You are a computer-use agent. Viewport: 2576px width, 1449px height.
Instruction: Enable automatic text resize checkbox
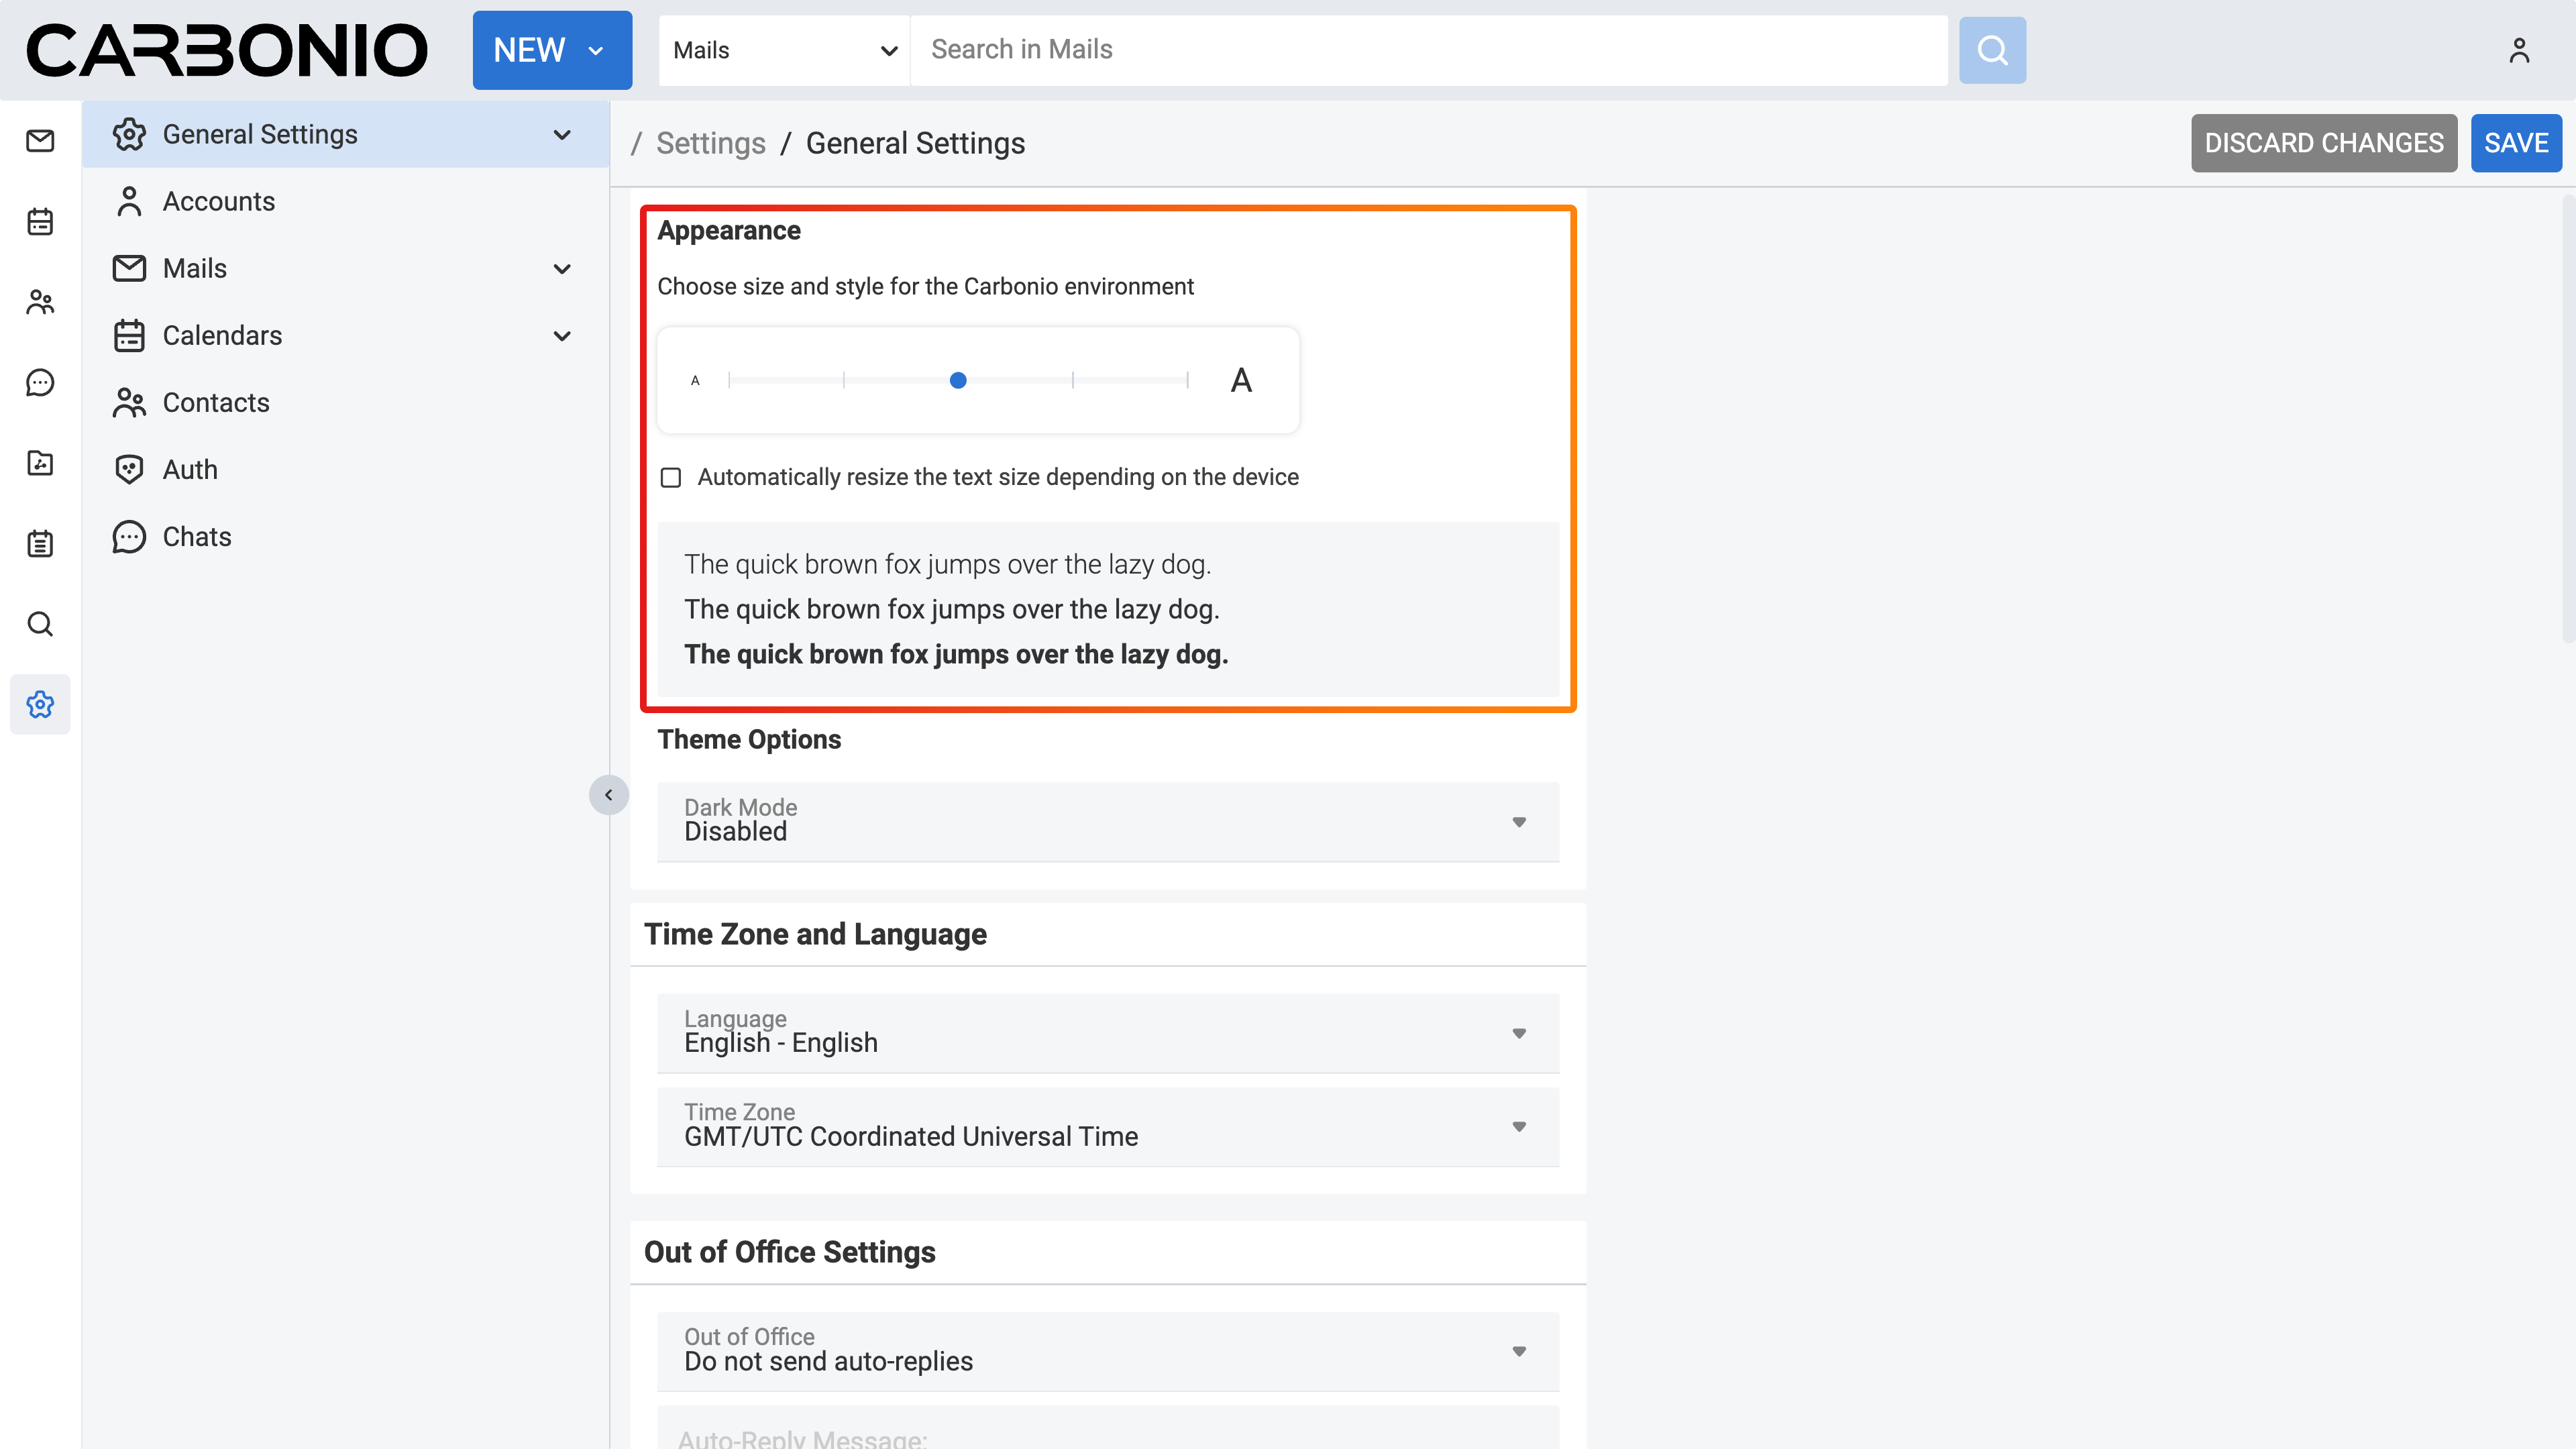tap(671, 478)
